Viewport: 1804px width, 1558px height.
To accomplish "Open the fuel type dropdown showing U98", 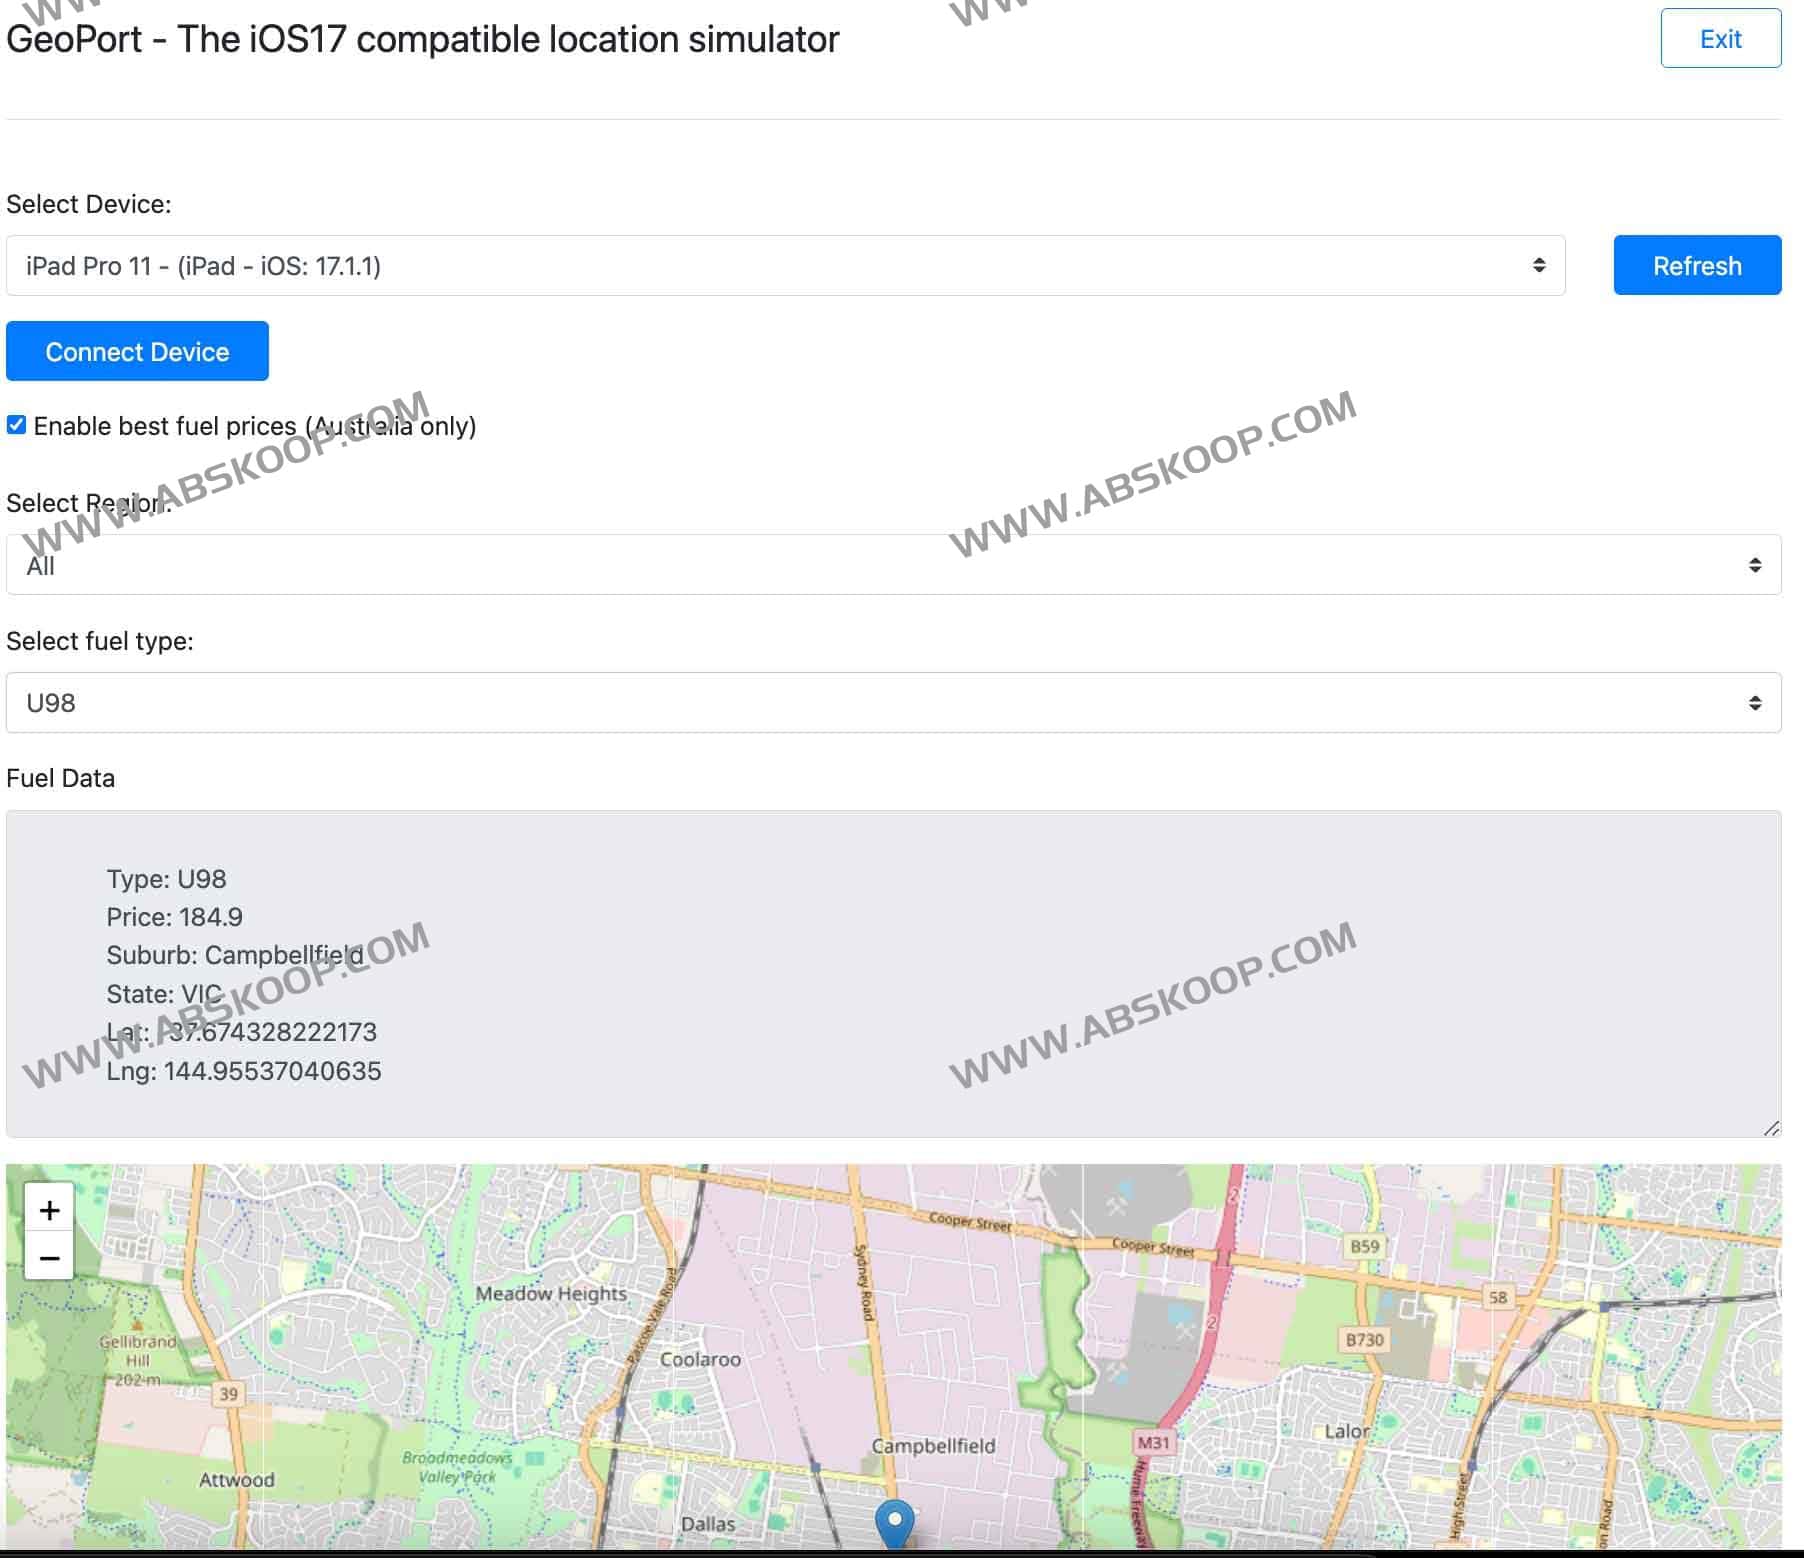I will pyautogui.click(x=890, y=702).
